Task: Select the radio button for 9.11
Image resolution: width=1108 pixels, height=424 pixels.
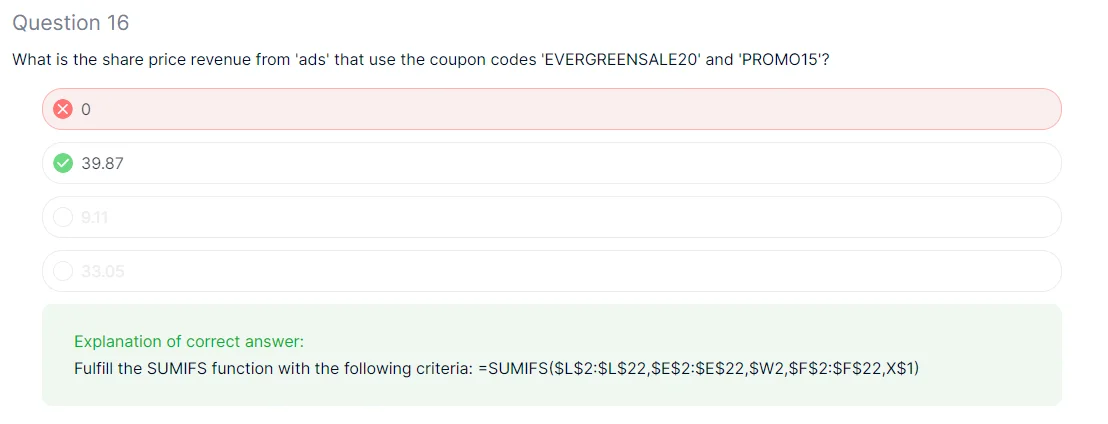Action: 63,217
